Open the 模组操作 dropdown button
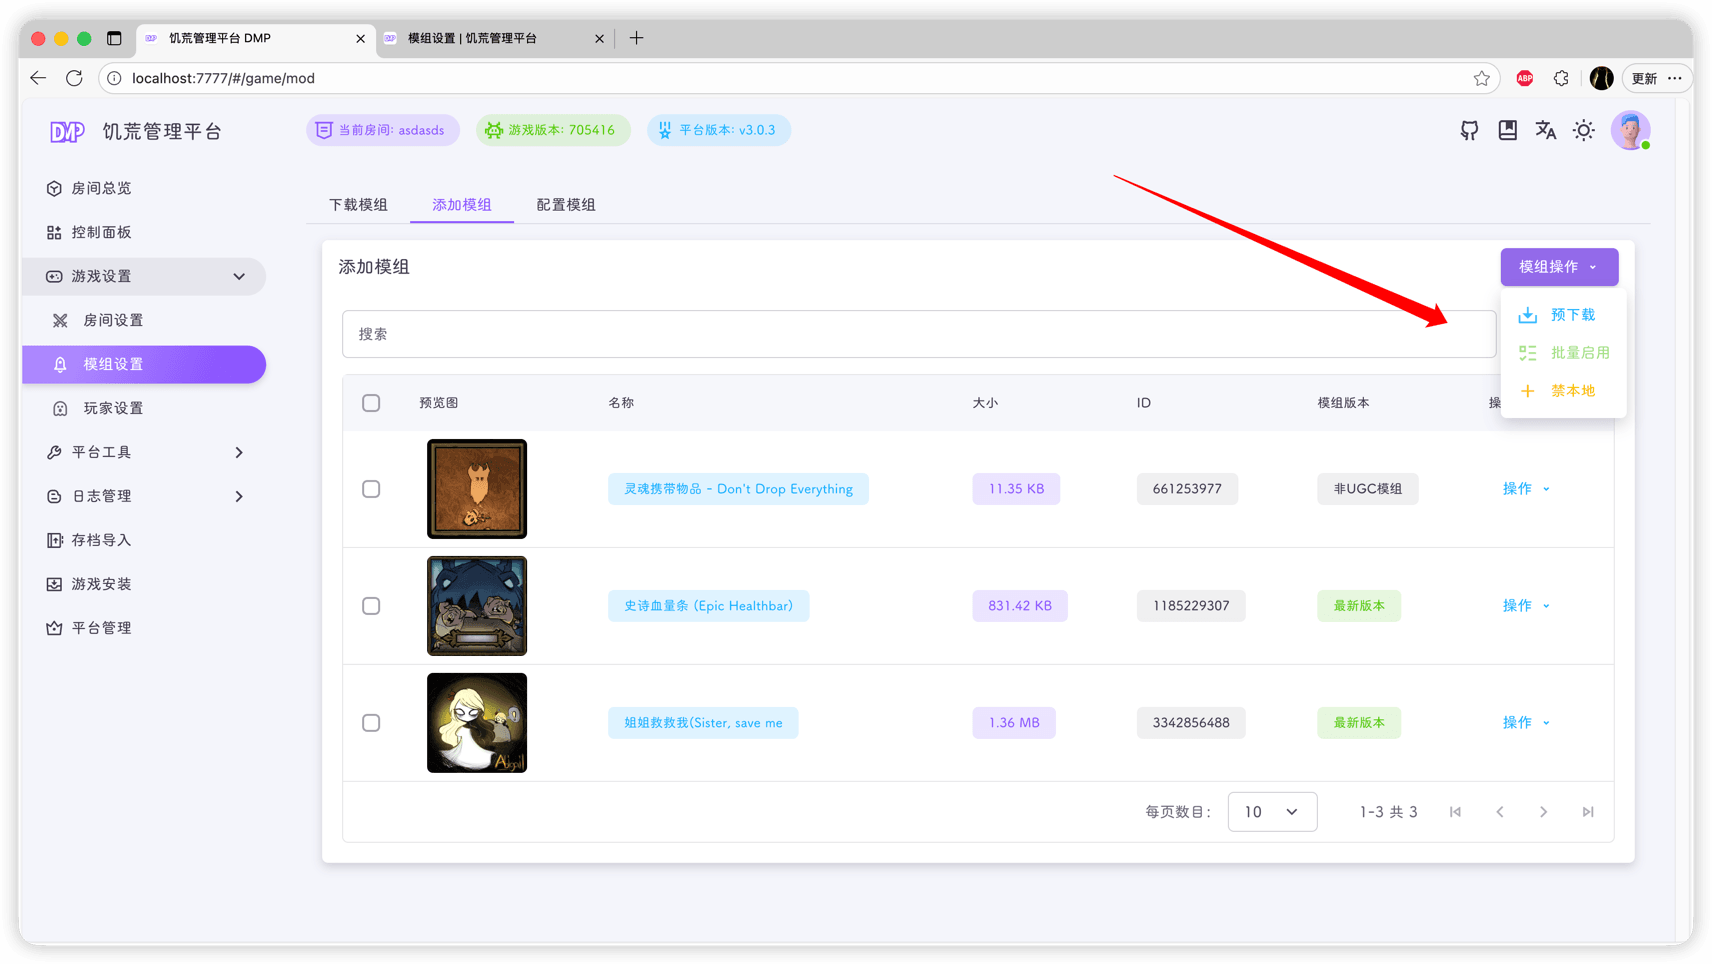 click(1558, 267)
